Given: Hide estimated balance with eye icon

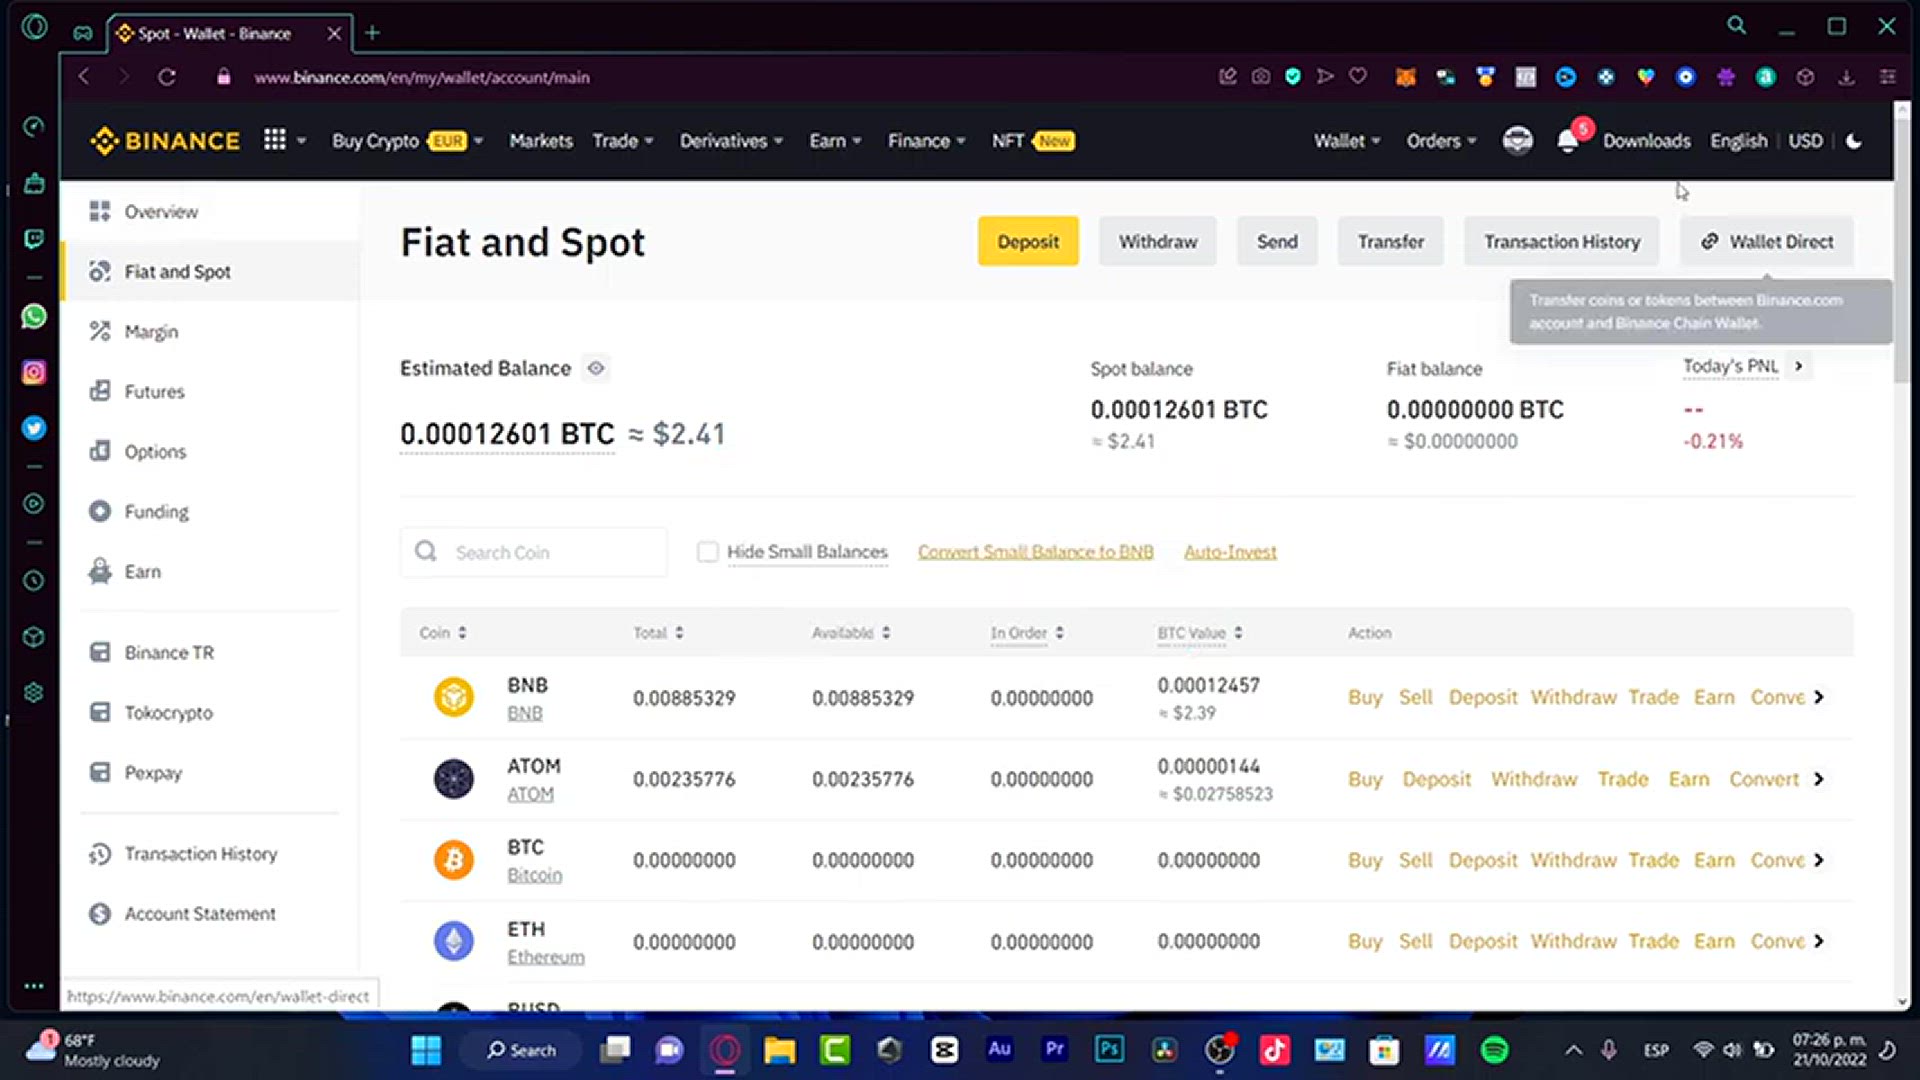Looking at the screenshot, I should pos(596,368).
